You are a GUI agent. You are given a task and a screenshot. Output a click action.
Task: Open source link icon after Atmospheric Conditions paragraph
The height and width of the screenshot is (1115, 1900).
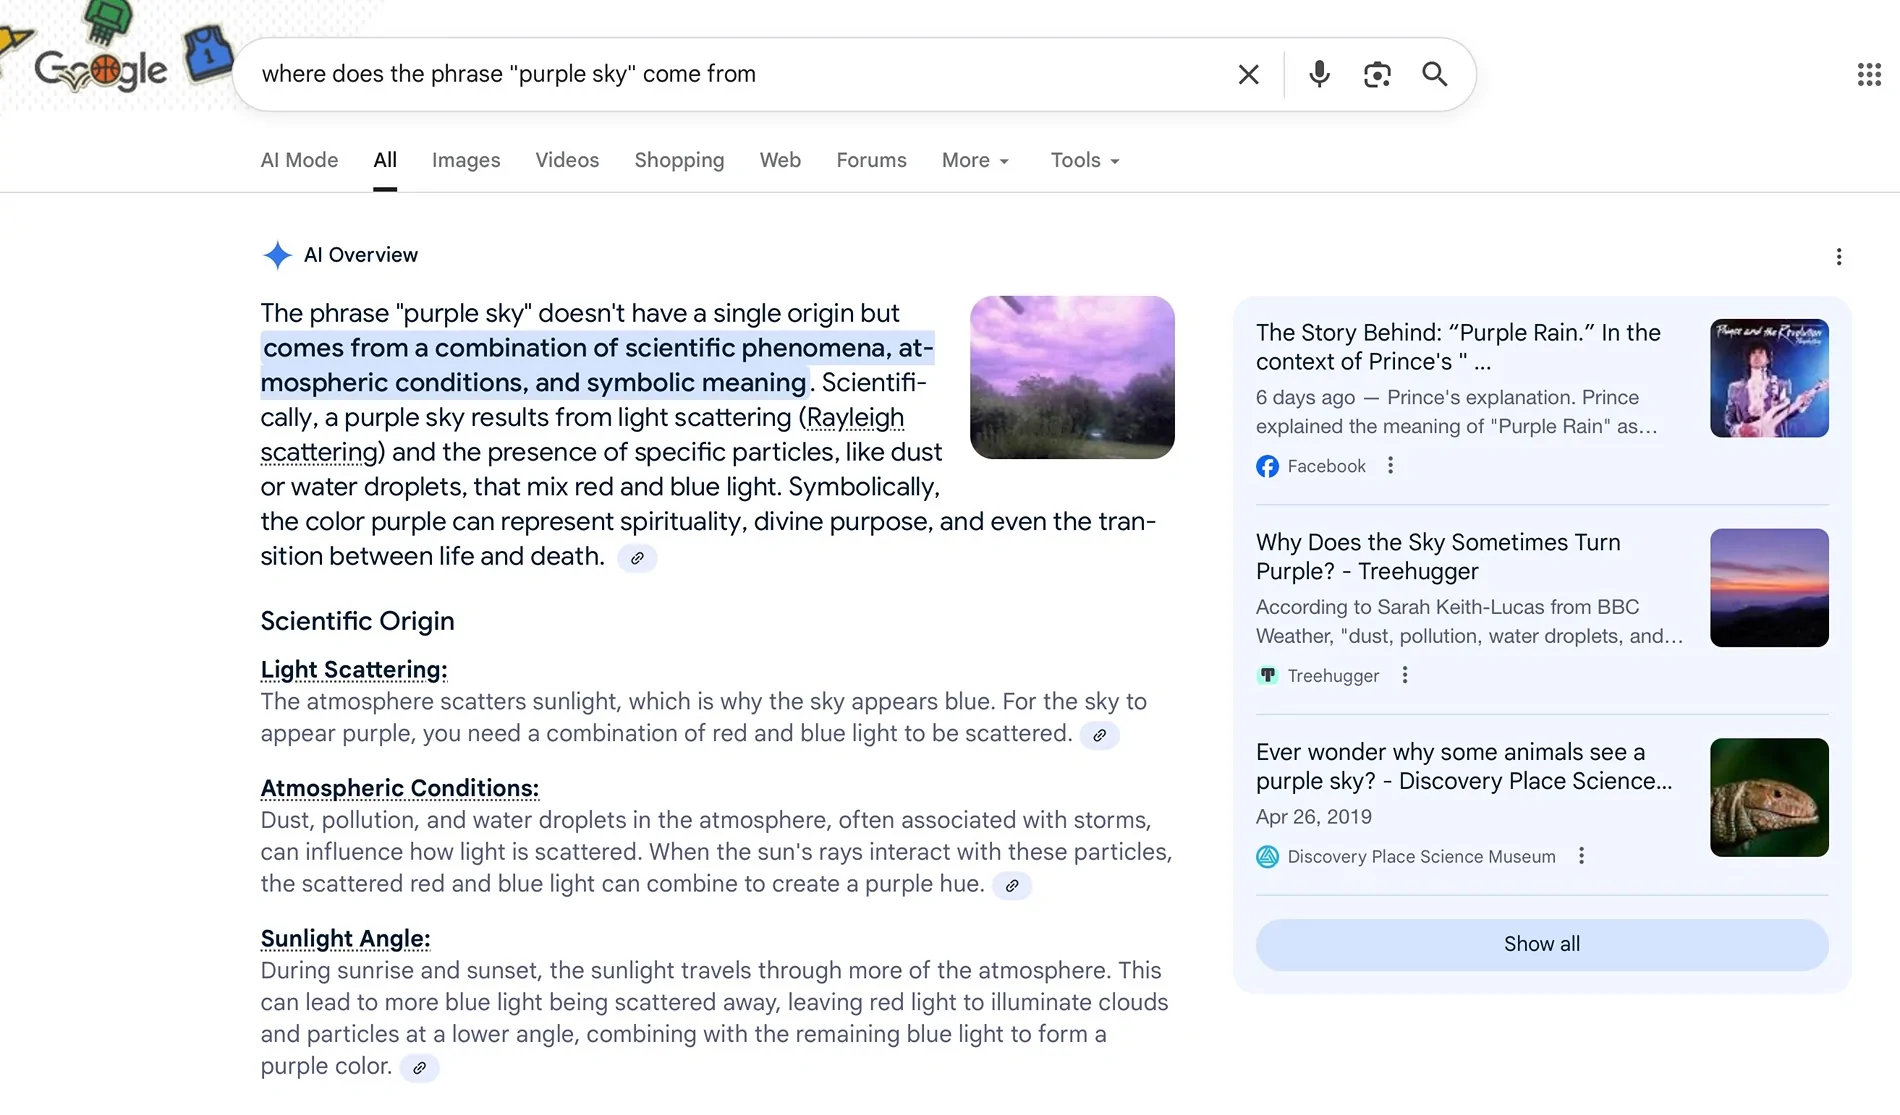1012,885
